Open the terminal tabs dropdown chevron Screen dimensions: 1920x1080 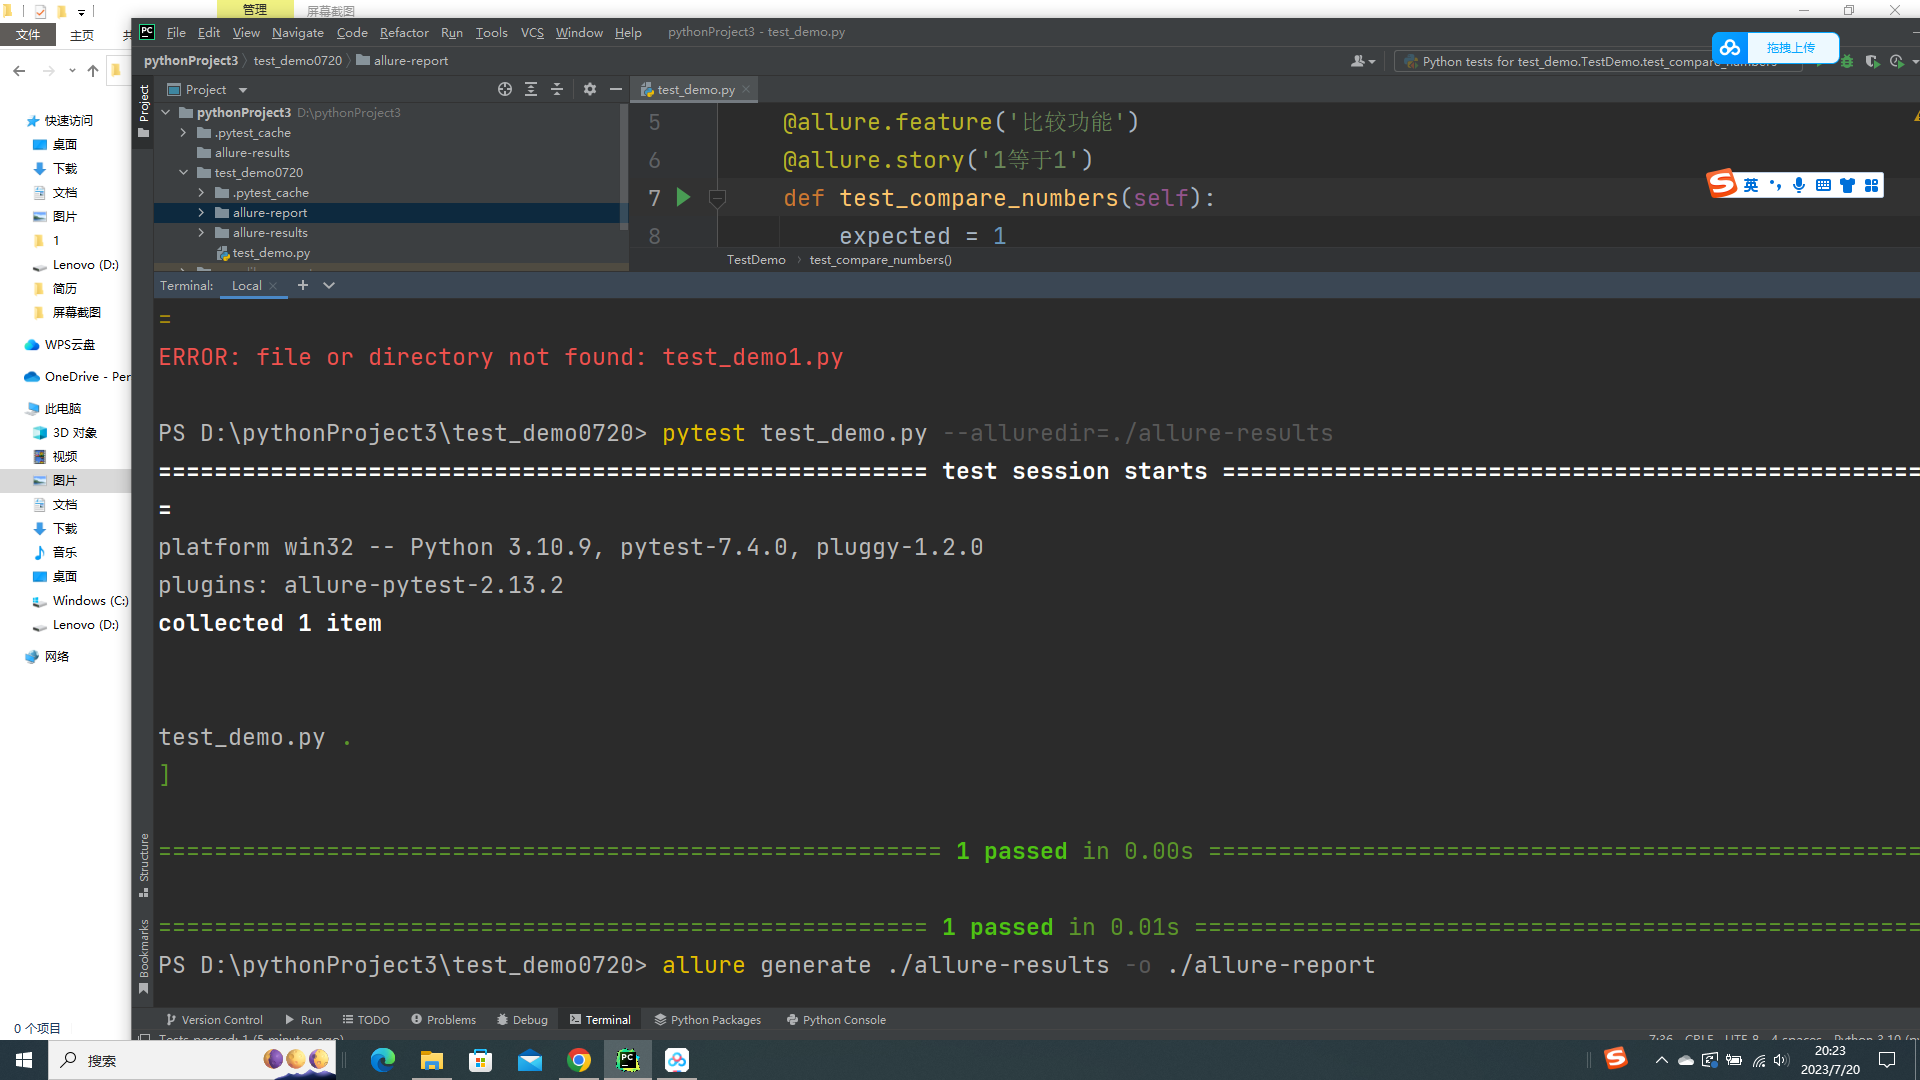tap(329, 285)
